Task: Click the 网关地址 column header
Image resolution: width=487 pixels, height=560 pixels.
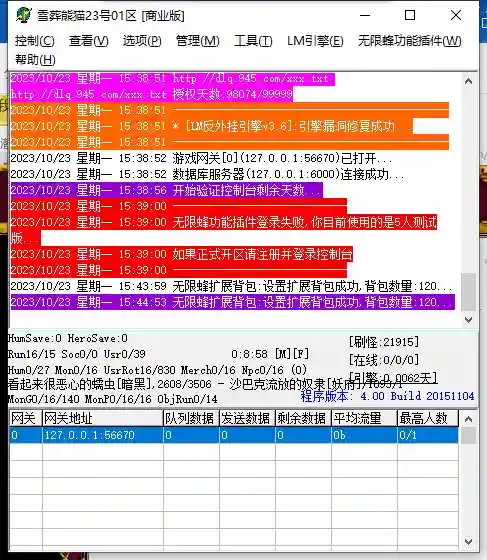Action: [x=102, y=418]
